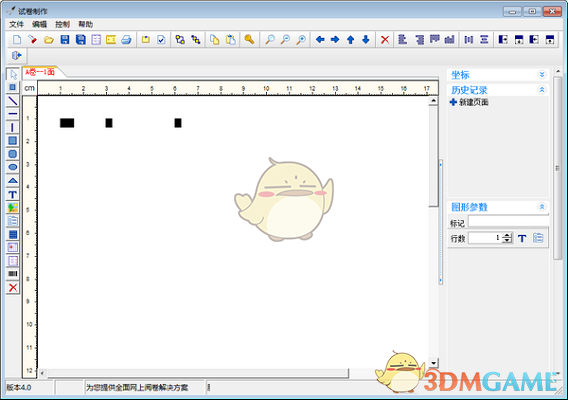Click the 版本4.0 status bar text
Screen dimensions: 568x400
(19, 388)
